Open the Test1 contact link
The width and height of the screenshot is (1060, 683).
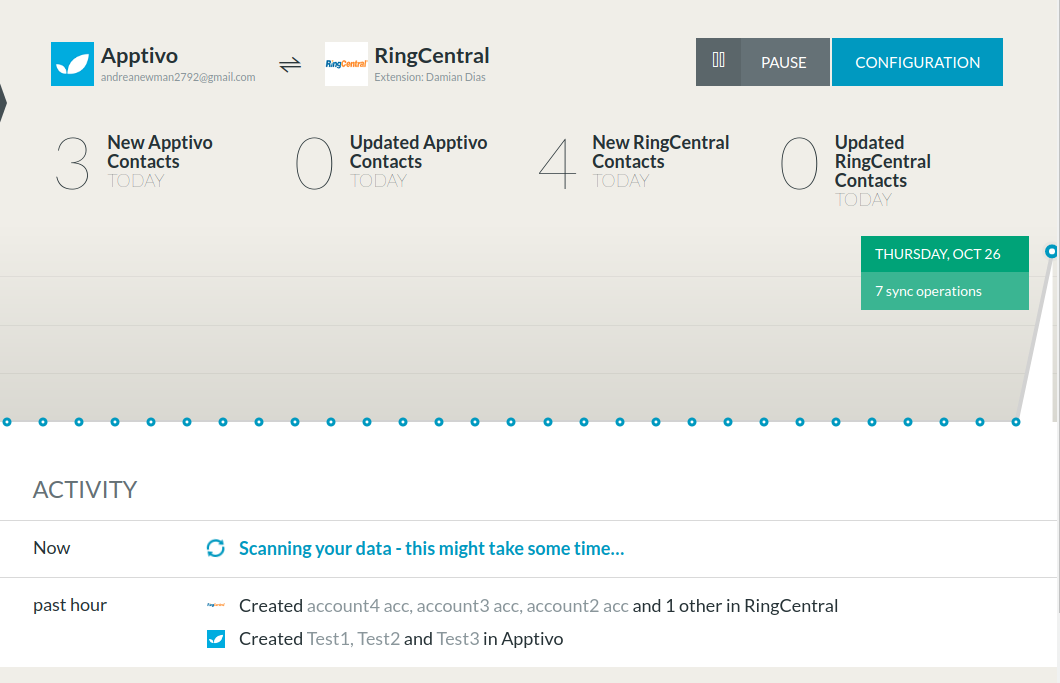(x=329, y=639)
